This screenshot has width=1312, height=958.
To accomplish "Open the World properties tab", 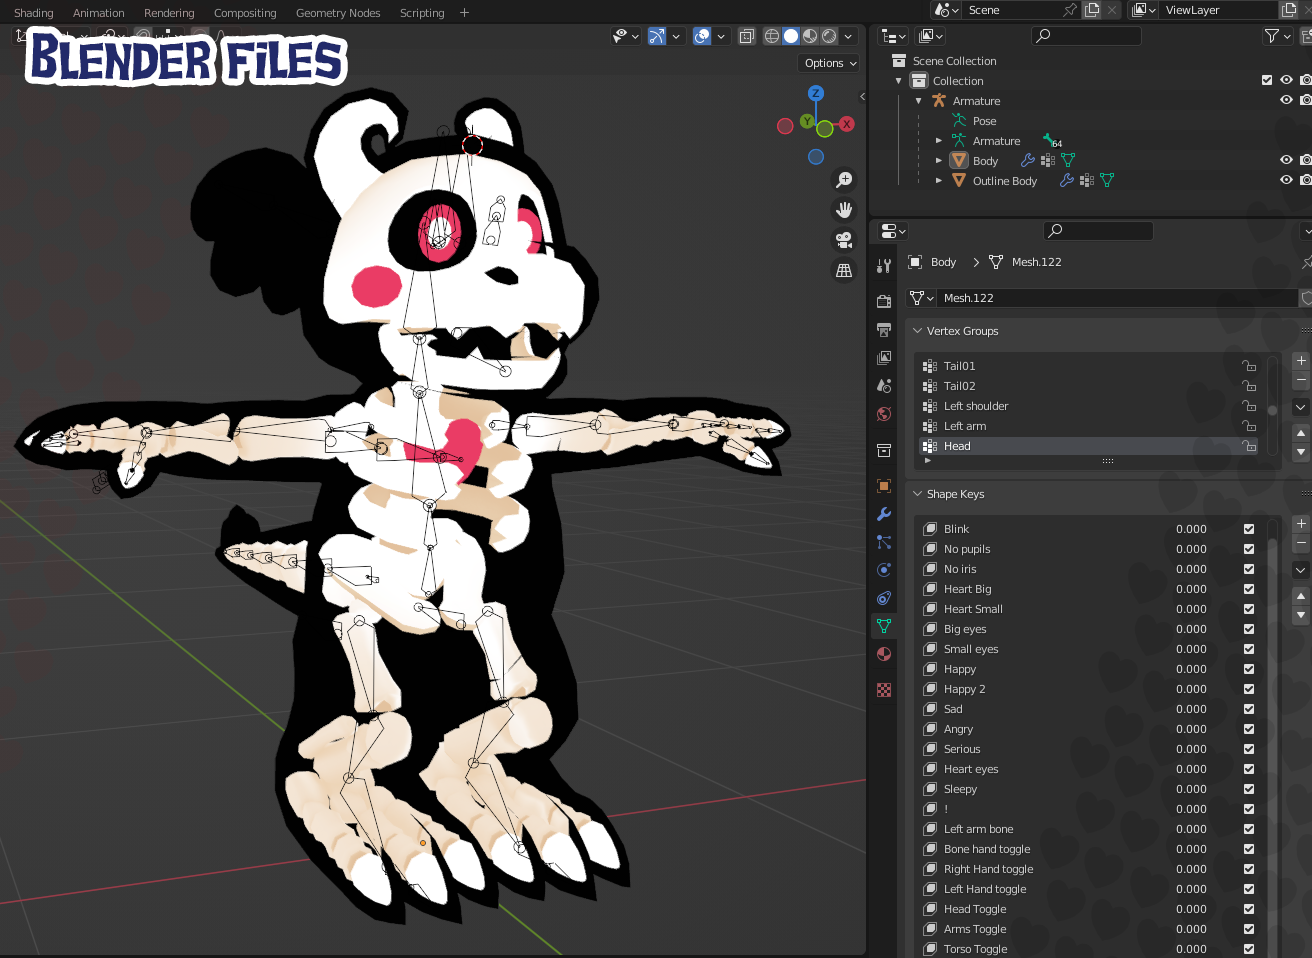I will click(884, 413).
